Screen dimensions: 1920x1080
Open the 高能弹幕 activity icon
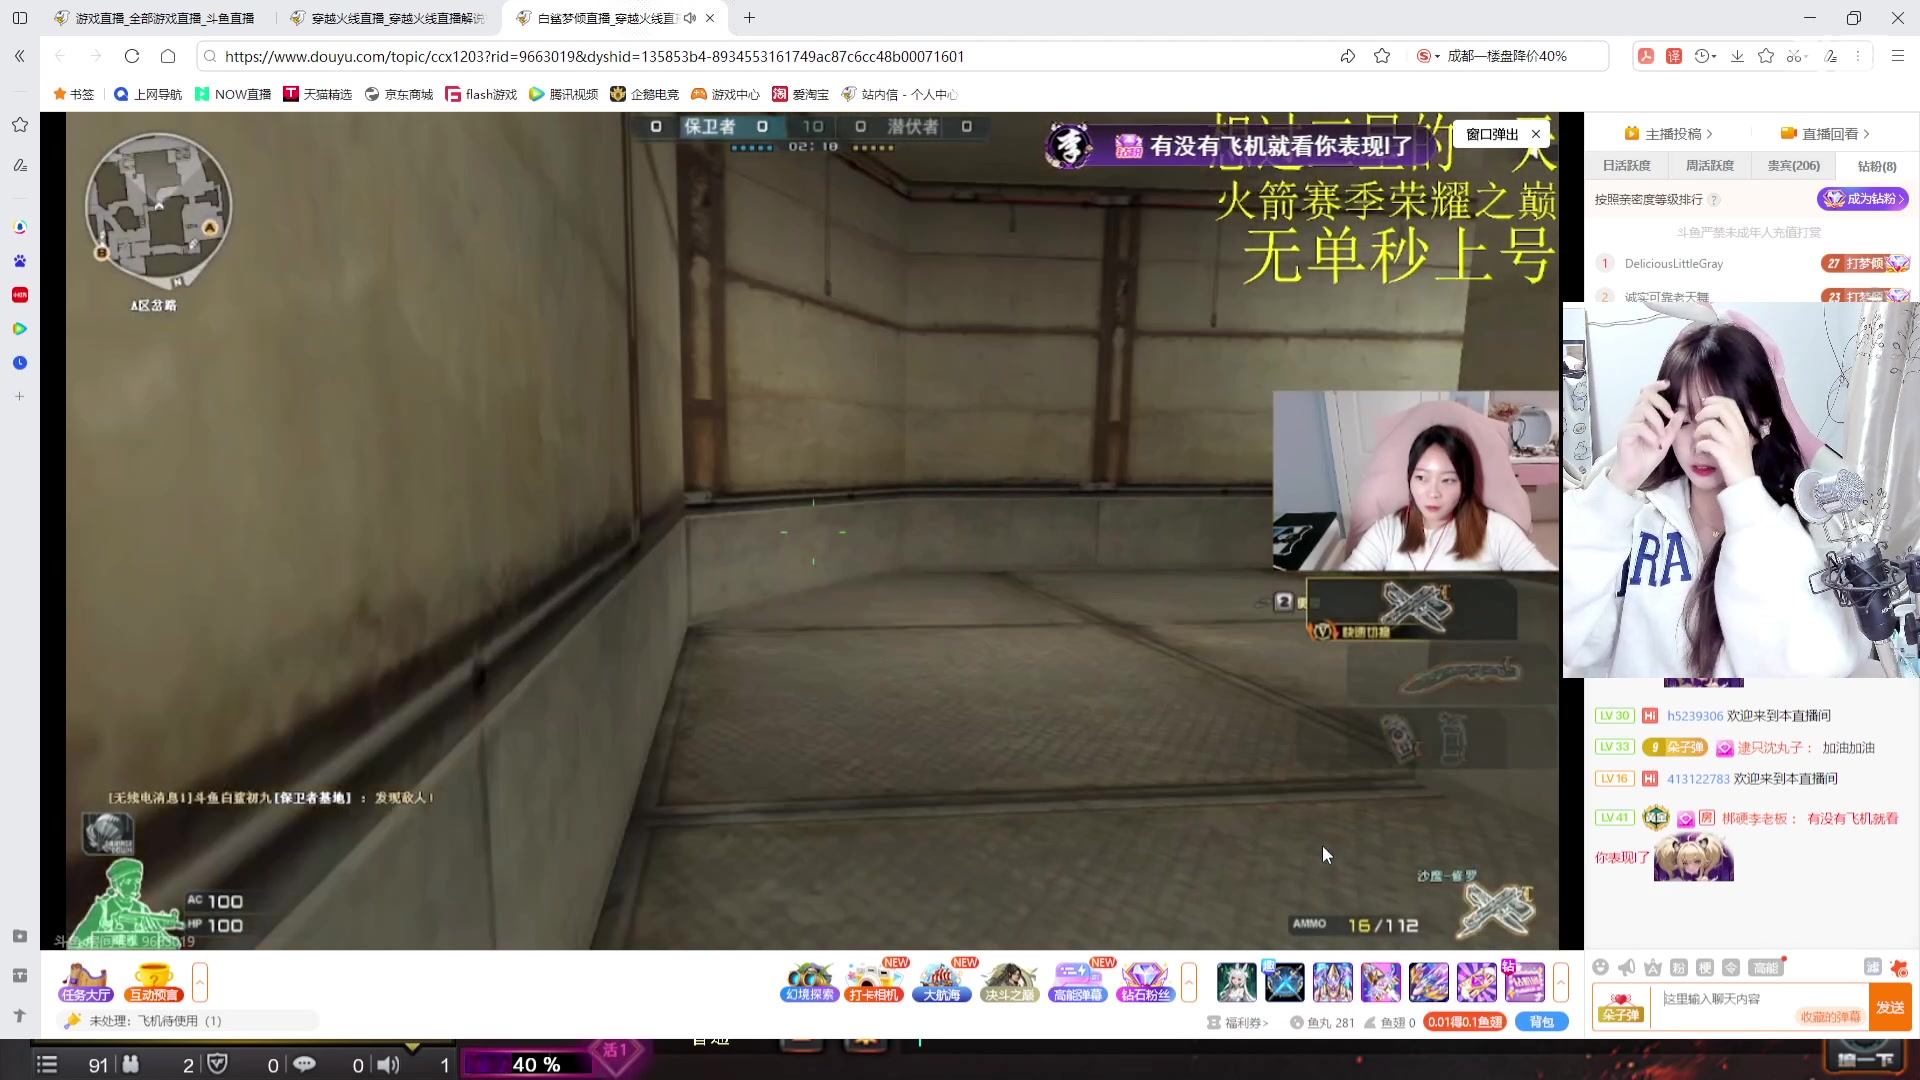coord(1077,982)
